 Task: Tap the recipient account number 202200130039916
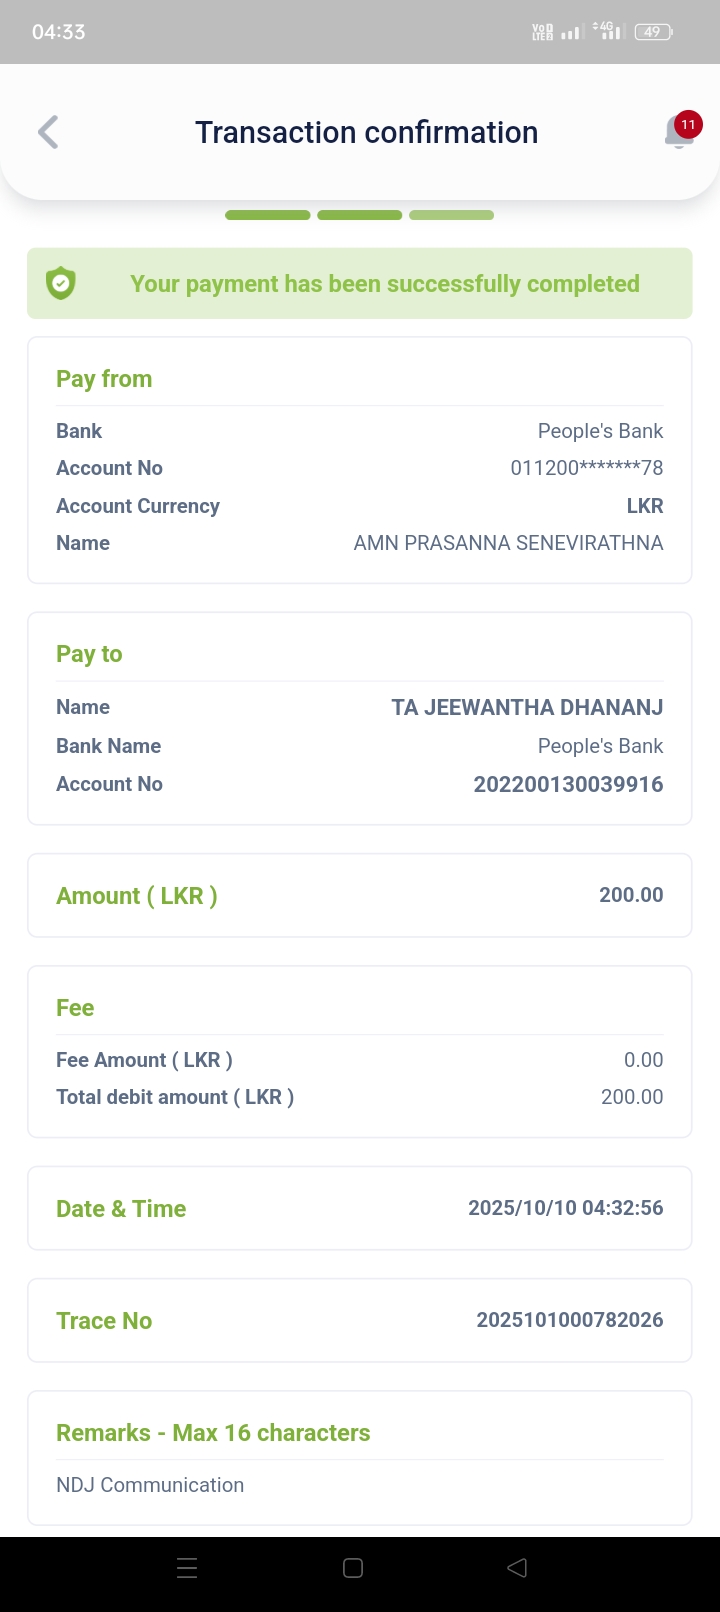[x=568, y=784]
